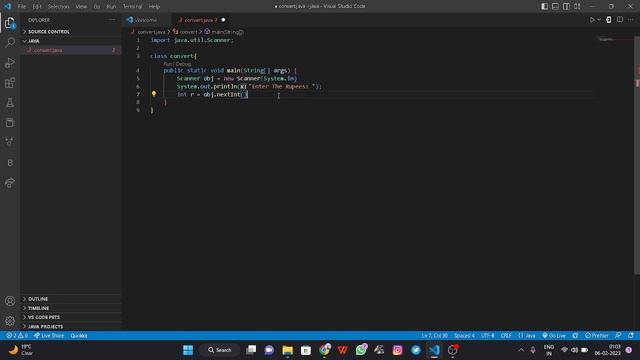Open editor More Actions ellipsis
Viewport: 640px width, 360px height.
point(631,20)
